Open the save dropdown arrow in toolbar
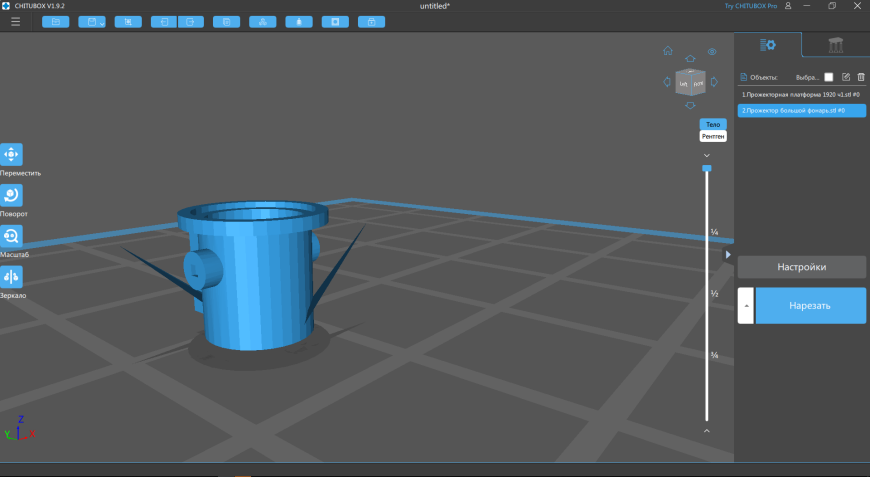Viewport: 870px width, 477px height. (x=101, y=22)
